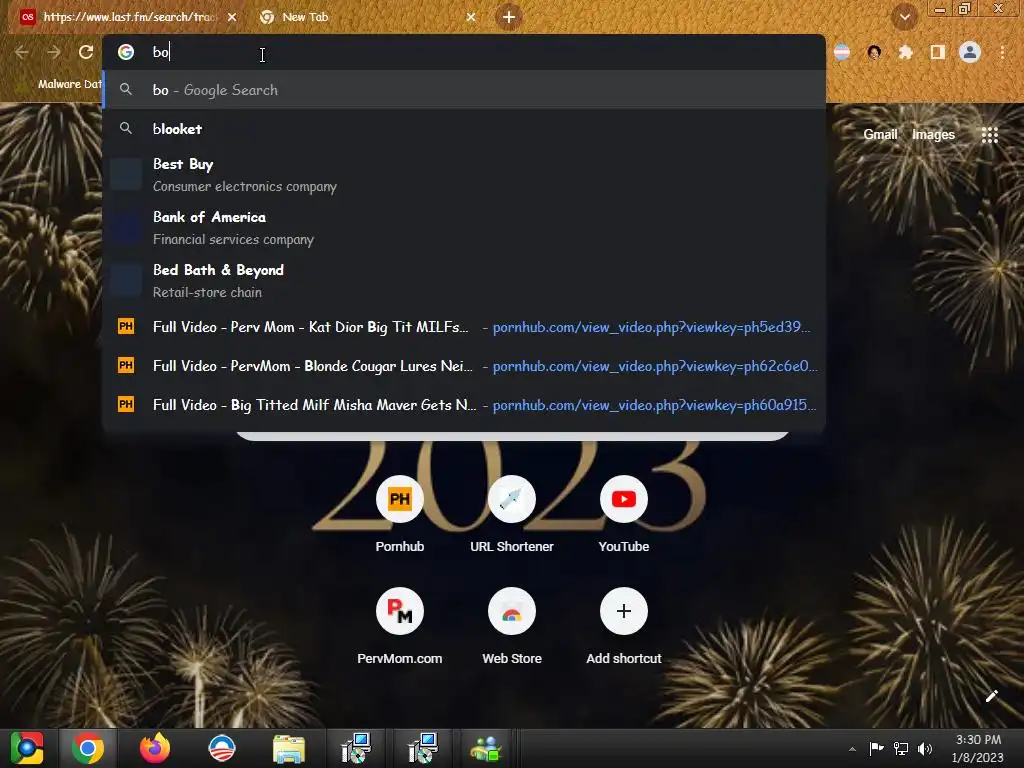
Task: Click the Google logo icon in the address bar
Action: click(x=126, y=52)
